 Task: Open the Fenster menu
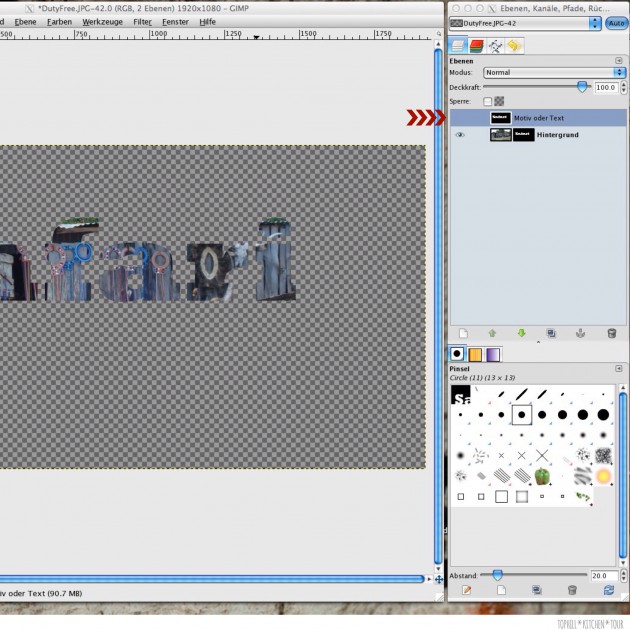click(x=175, y=22)
